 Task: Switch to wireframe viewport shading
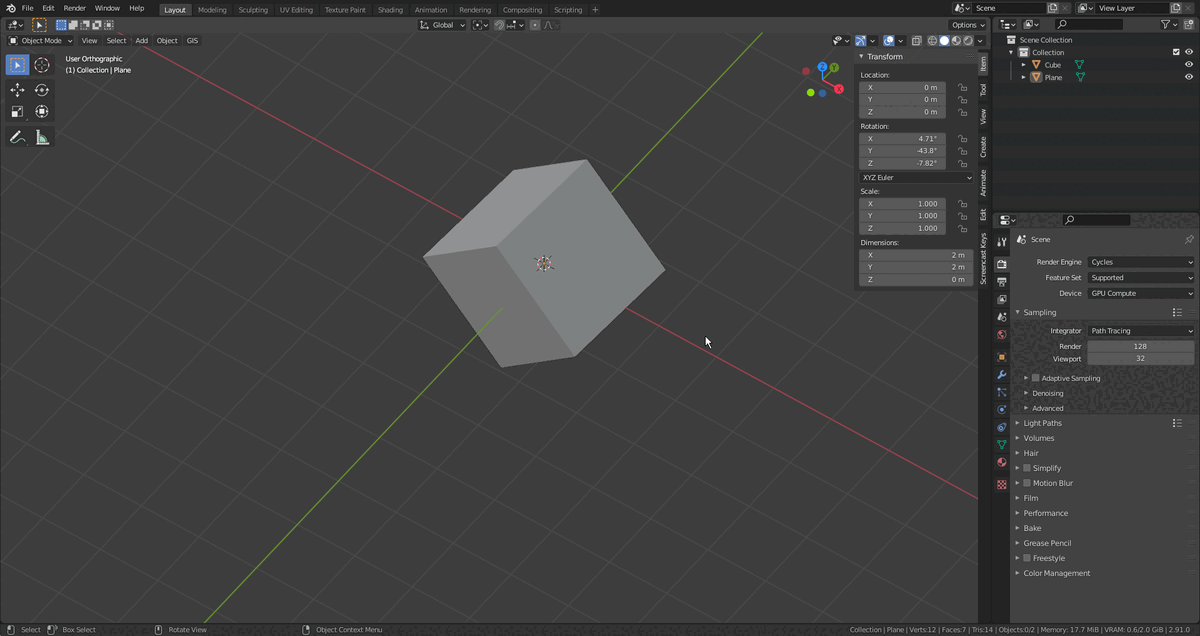click(933, 41)
